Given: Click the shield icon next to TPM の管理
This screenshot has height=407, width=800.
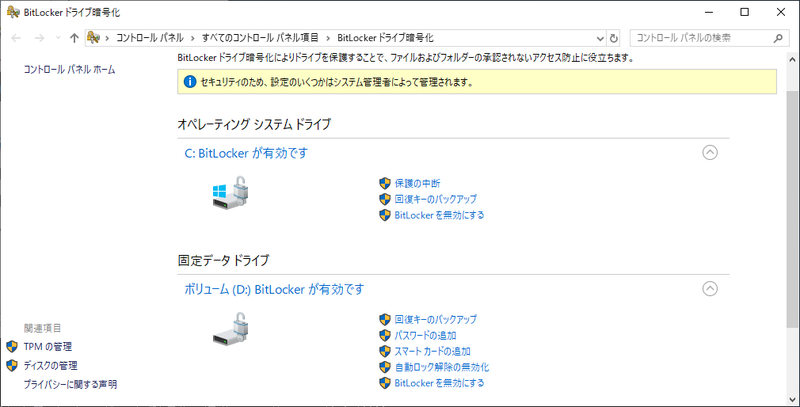Looking at the screenshot, I should [x=13, y=346].
